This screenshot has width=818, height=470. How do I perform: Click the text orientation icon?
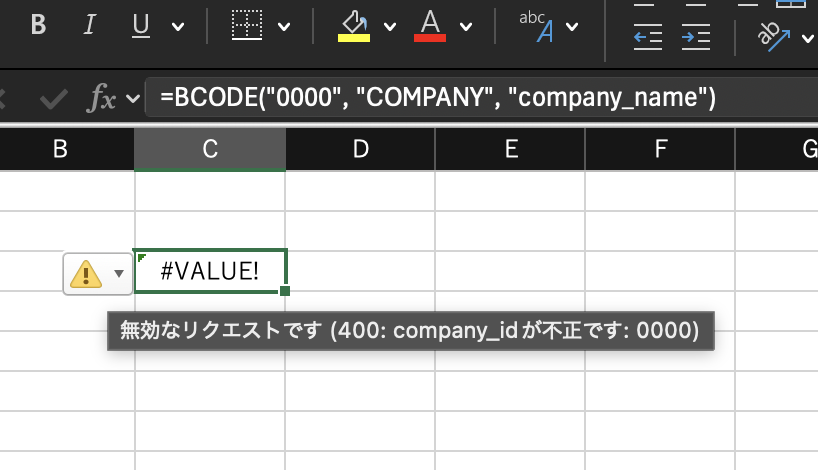pos(775,37)
